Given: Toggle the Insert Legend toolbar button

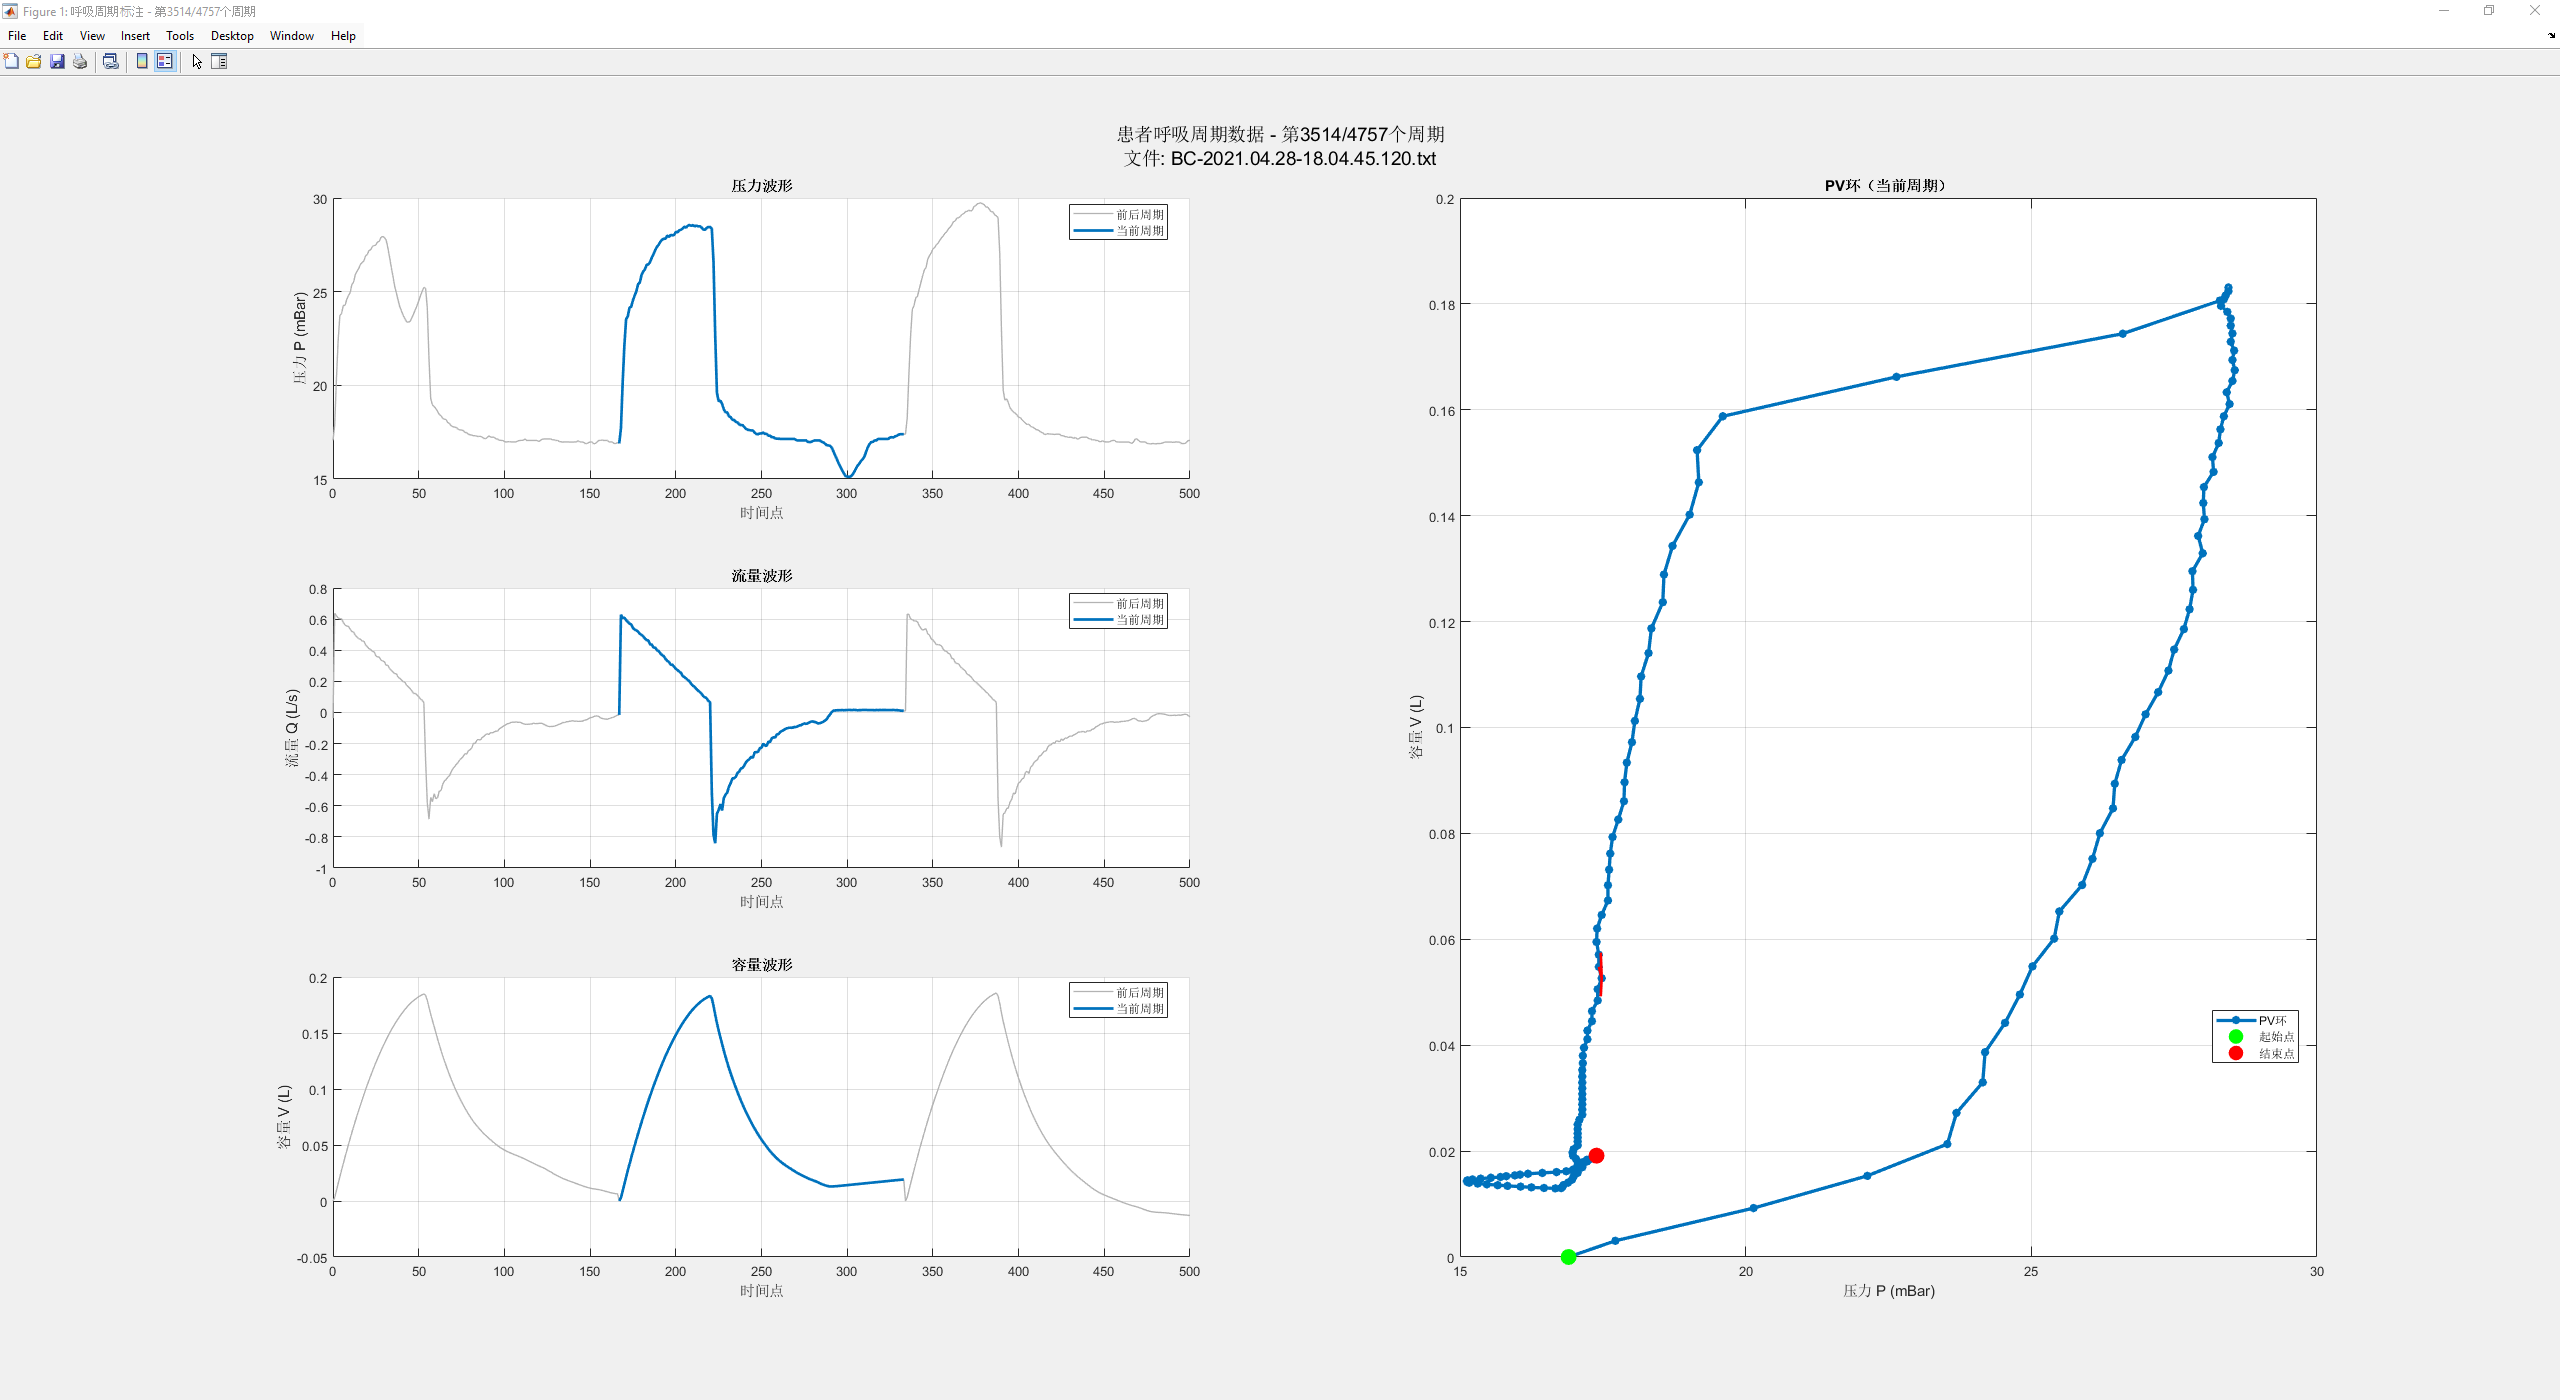Looking at the screenshot, I should click(x=165, y=61).
